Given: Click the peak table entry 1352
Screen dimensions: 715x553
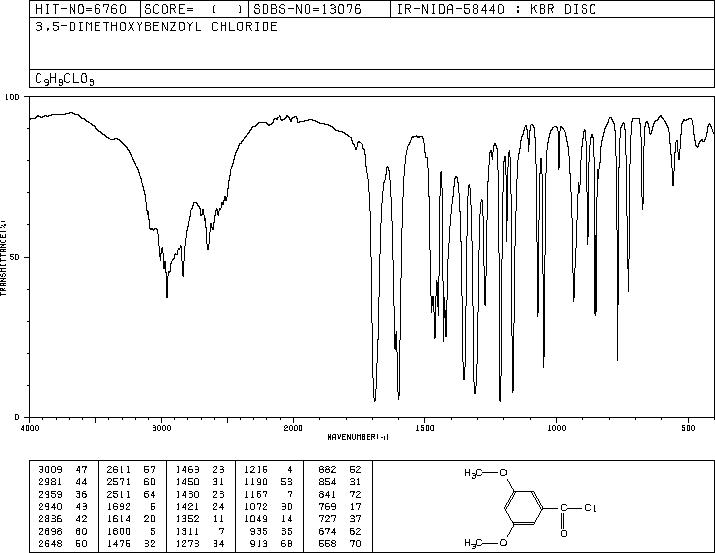Looking at the screenshot, I should (187, 519).
